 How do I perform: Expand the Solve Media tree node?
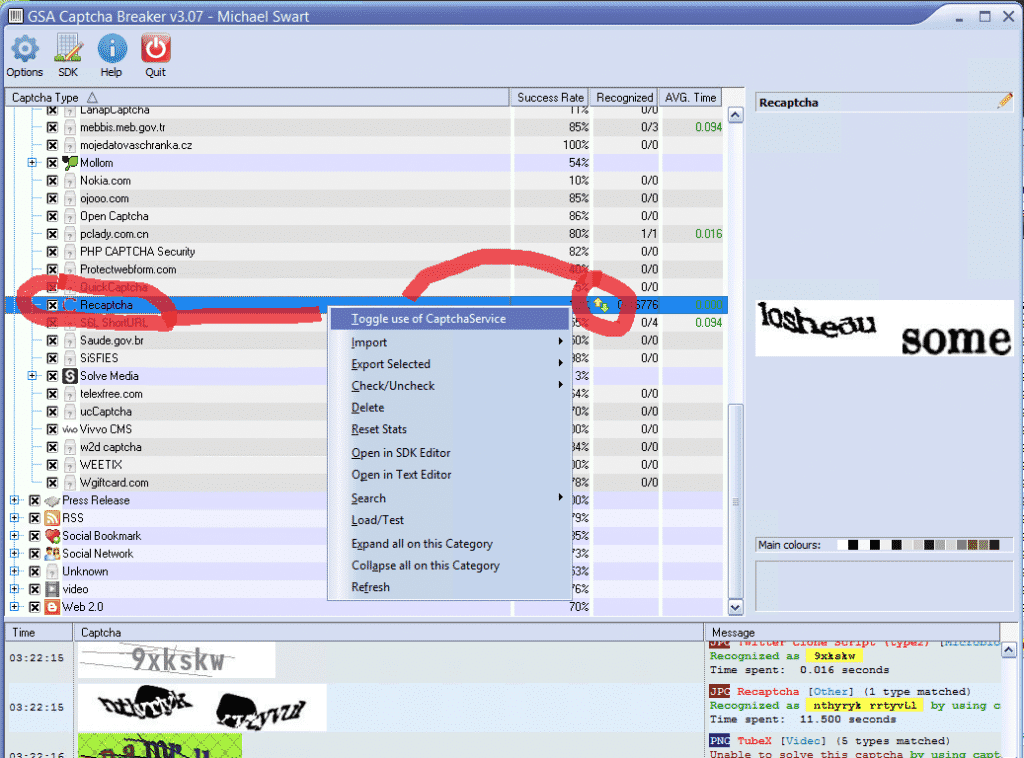32,376
